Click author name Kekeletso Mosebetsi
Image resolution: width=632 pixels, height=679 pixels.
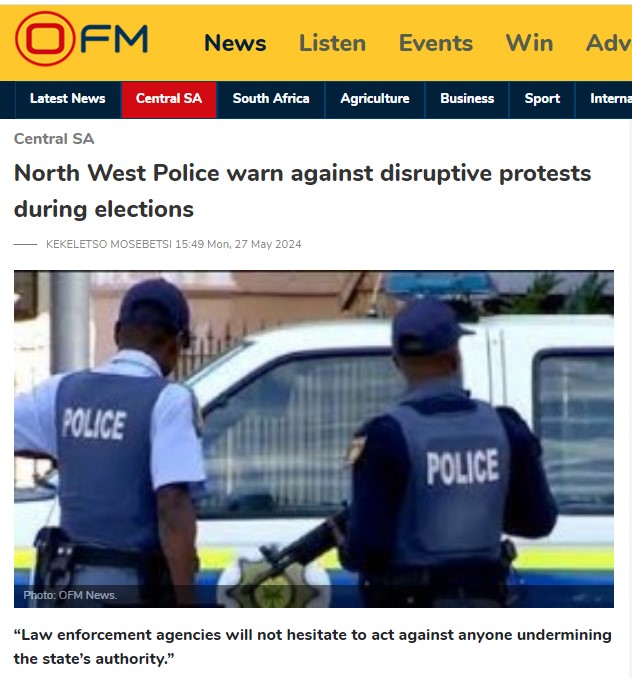tap(109, 244)
